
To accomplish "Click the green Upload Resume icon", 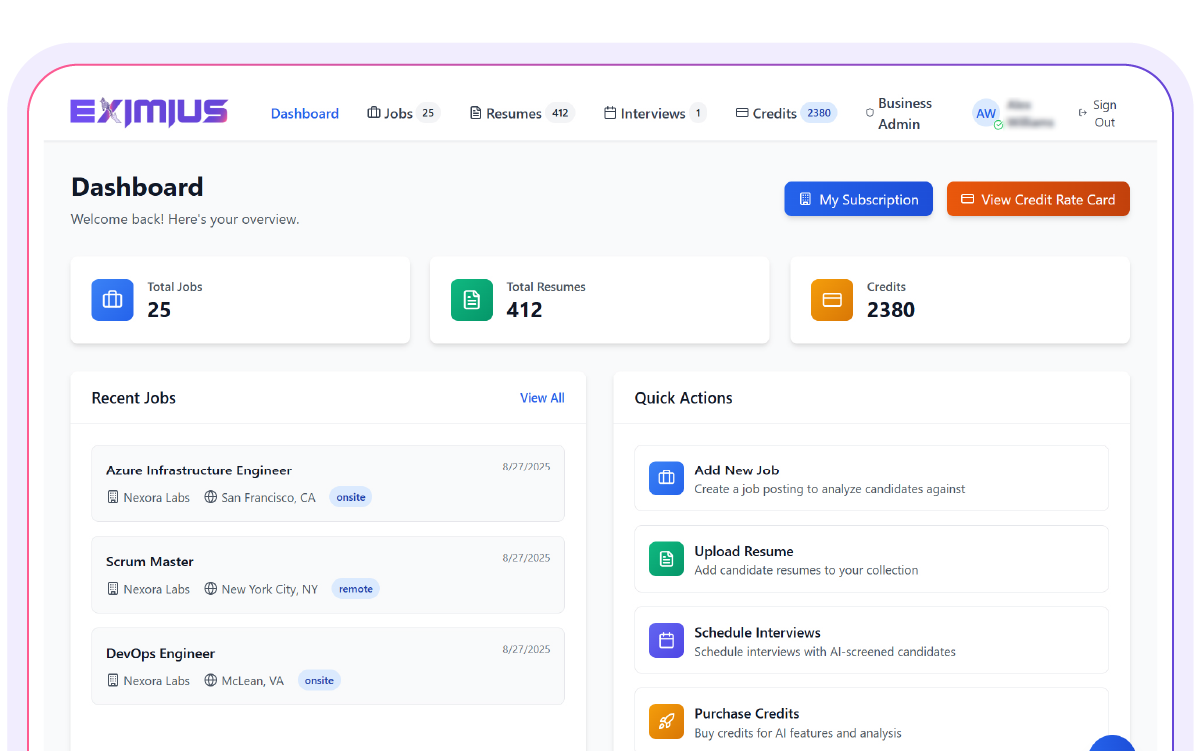I will [x=666, y=559].
